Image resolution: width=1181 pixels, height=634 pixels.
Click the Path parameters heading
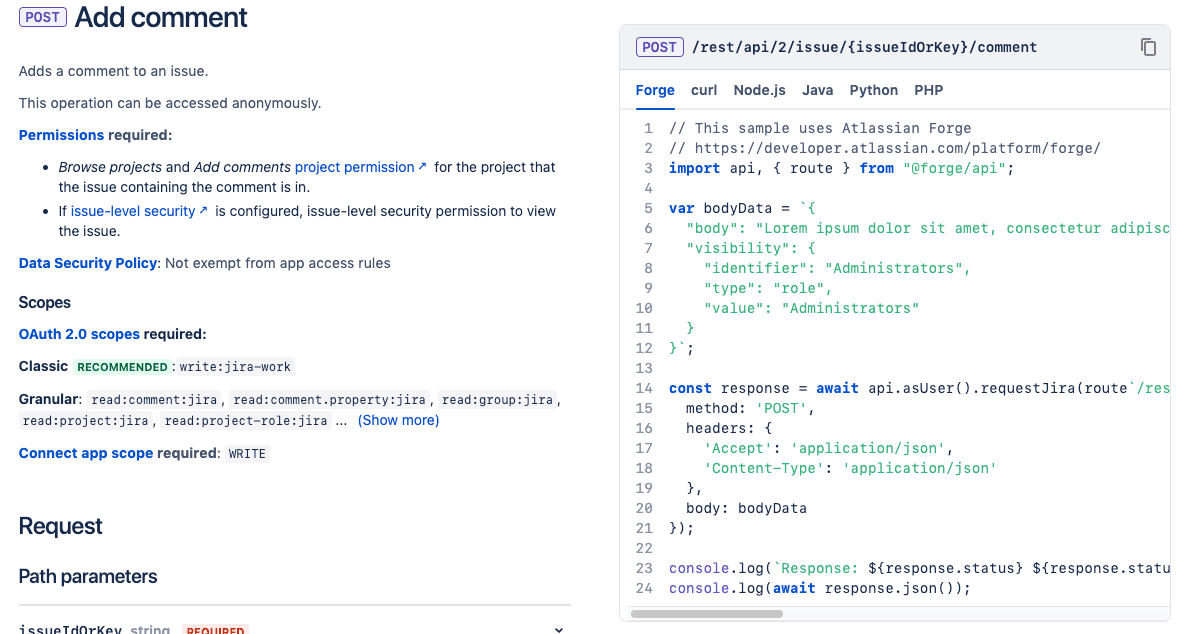(x=88, y=576)
